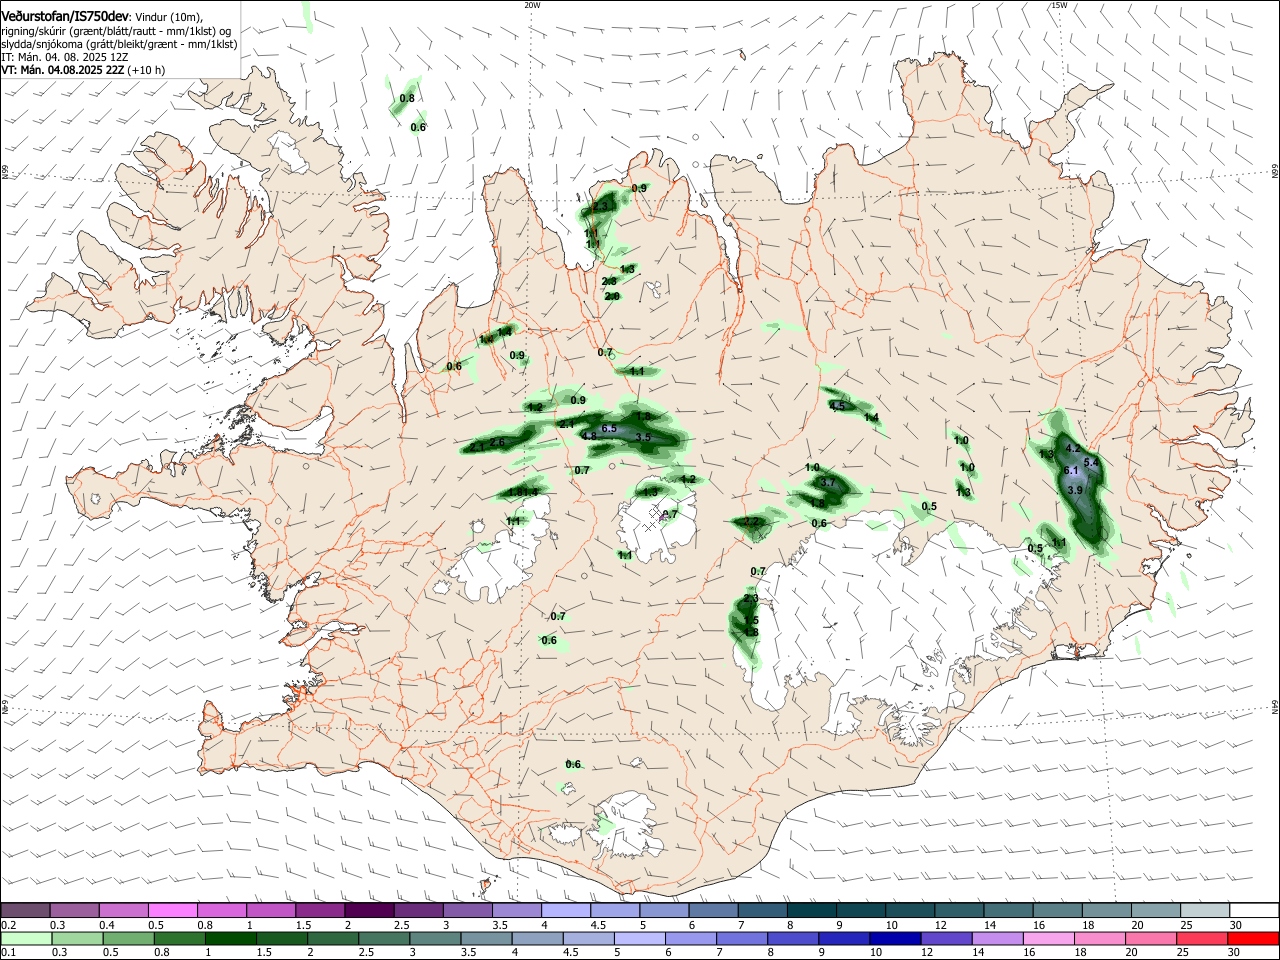Click the rigning/skúrir legend description line
This screenshot has width=1280, height=960.
point(116,31)
